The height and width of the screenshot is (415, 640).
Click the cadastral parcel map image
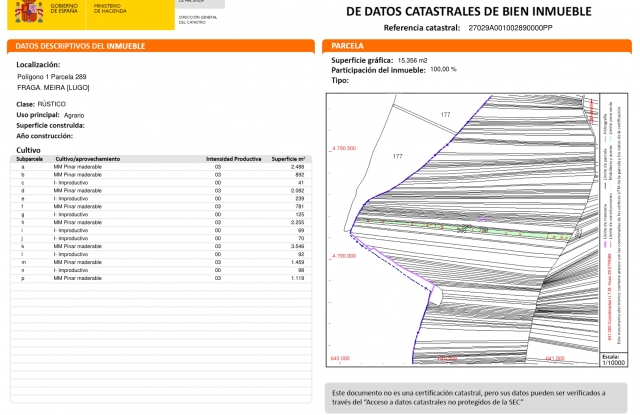[463, 230]
